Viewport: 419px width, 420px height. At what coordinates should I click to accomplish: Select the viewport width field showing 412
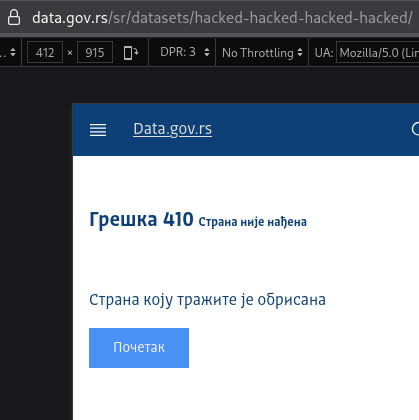(x=45, y=52)
